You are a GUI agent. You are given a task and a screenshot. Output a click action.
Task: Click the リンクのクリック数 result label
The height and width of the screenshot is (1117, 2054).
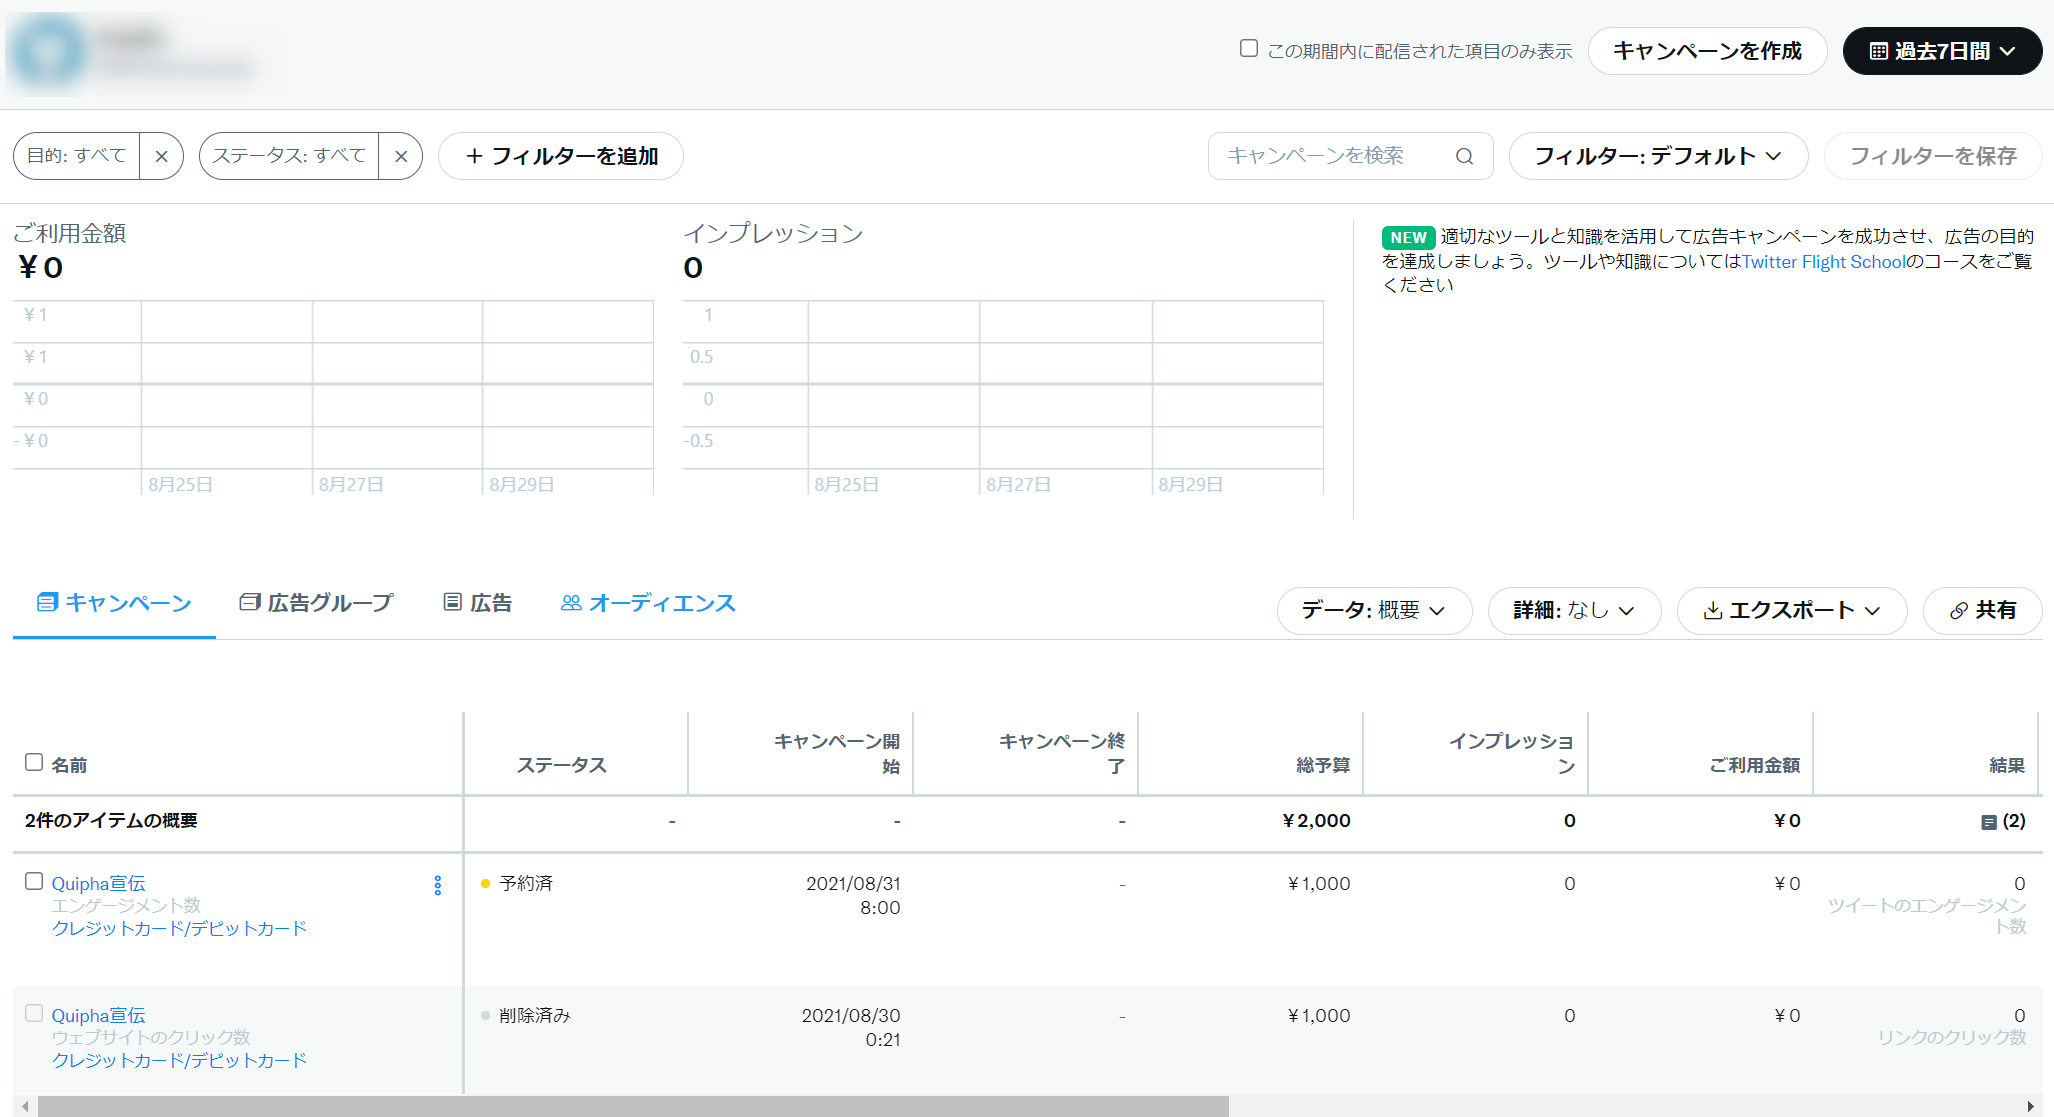(1951, 1038)
